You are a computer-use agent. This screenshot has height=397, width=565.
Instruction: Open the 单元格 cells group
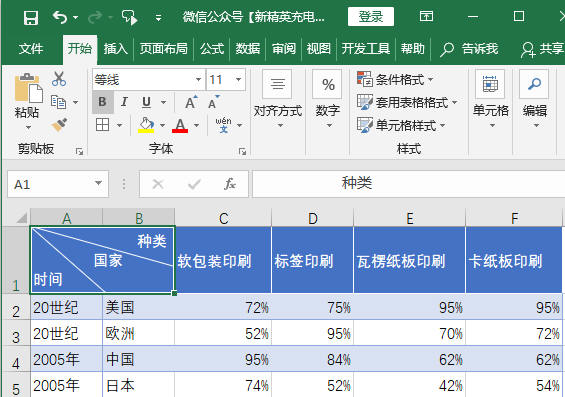[490, 99]
